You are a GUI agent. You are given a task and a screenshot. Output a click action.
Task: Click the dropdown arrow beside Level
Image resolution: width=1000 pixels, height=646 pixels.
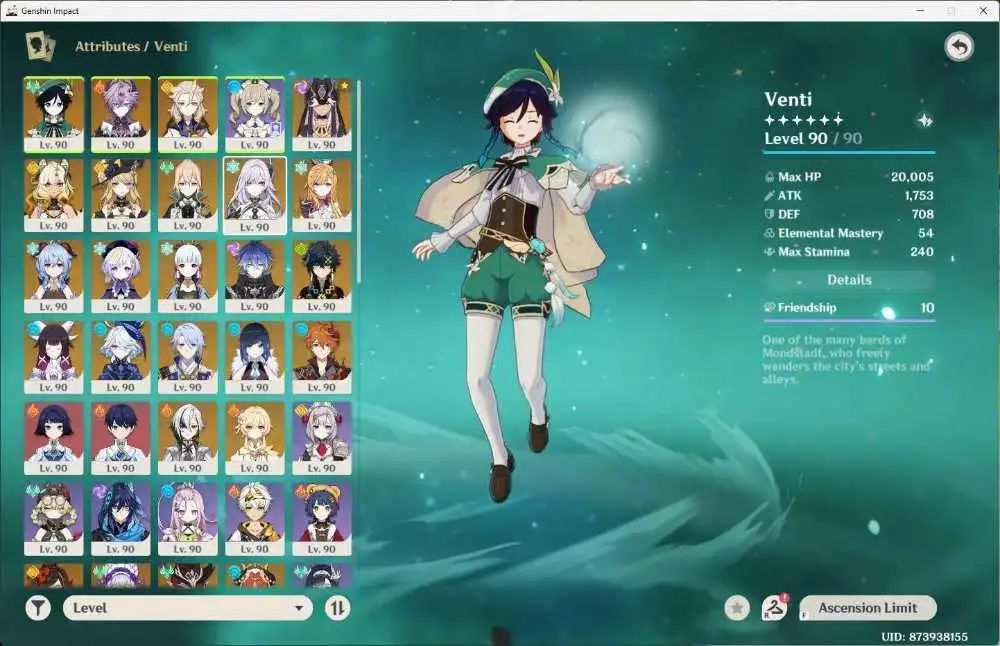tap(298, 608)
